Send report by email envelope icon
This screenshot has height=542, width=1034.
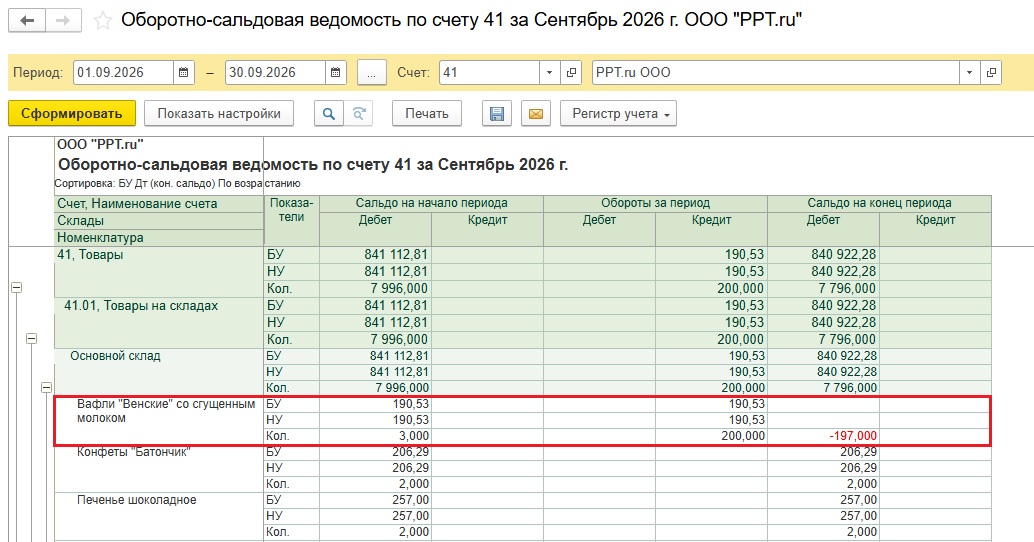536,113
